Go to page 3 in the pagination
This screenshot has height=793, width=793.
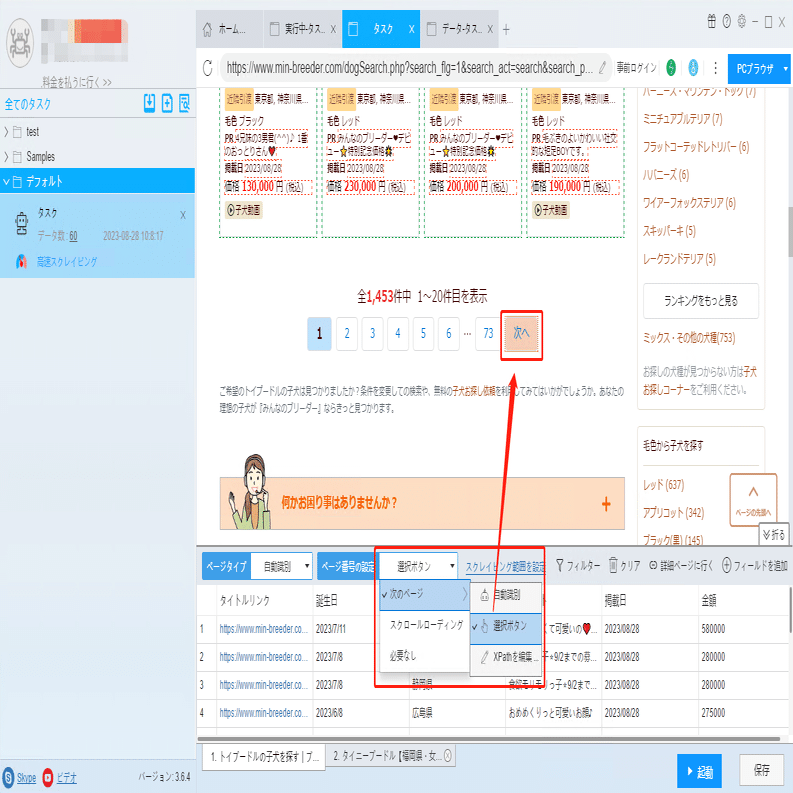(372, 333)
